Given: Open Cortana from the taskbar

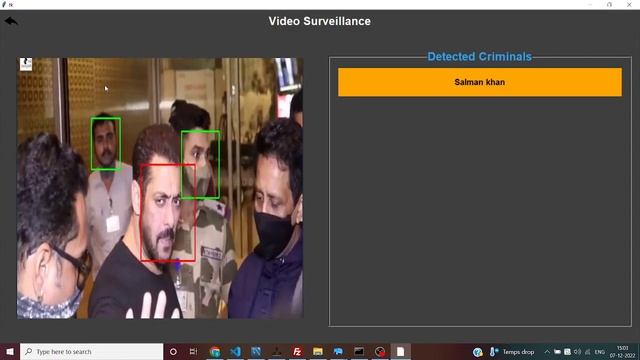Looking at the screenshot, I should point(173,351).
